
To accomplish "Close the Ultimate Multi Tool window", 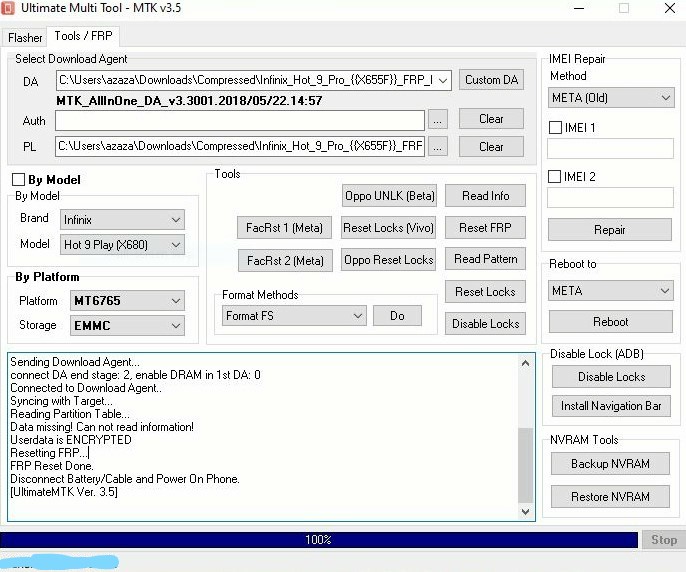I will [x=669, y=8].
